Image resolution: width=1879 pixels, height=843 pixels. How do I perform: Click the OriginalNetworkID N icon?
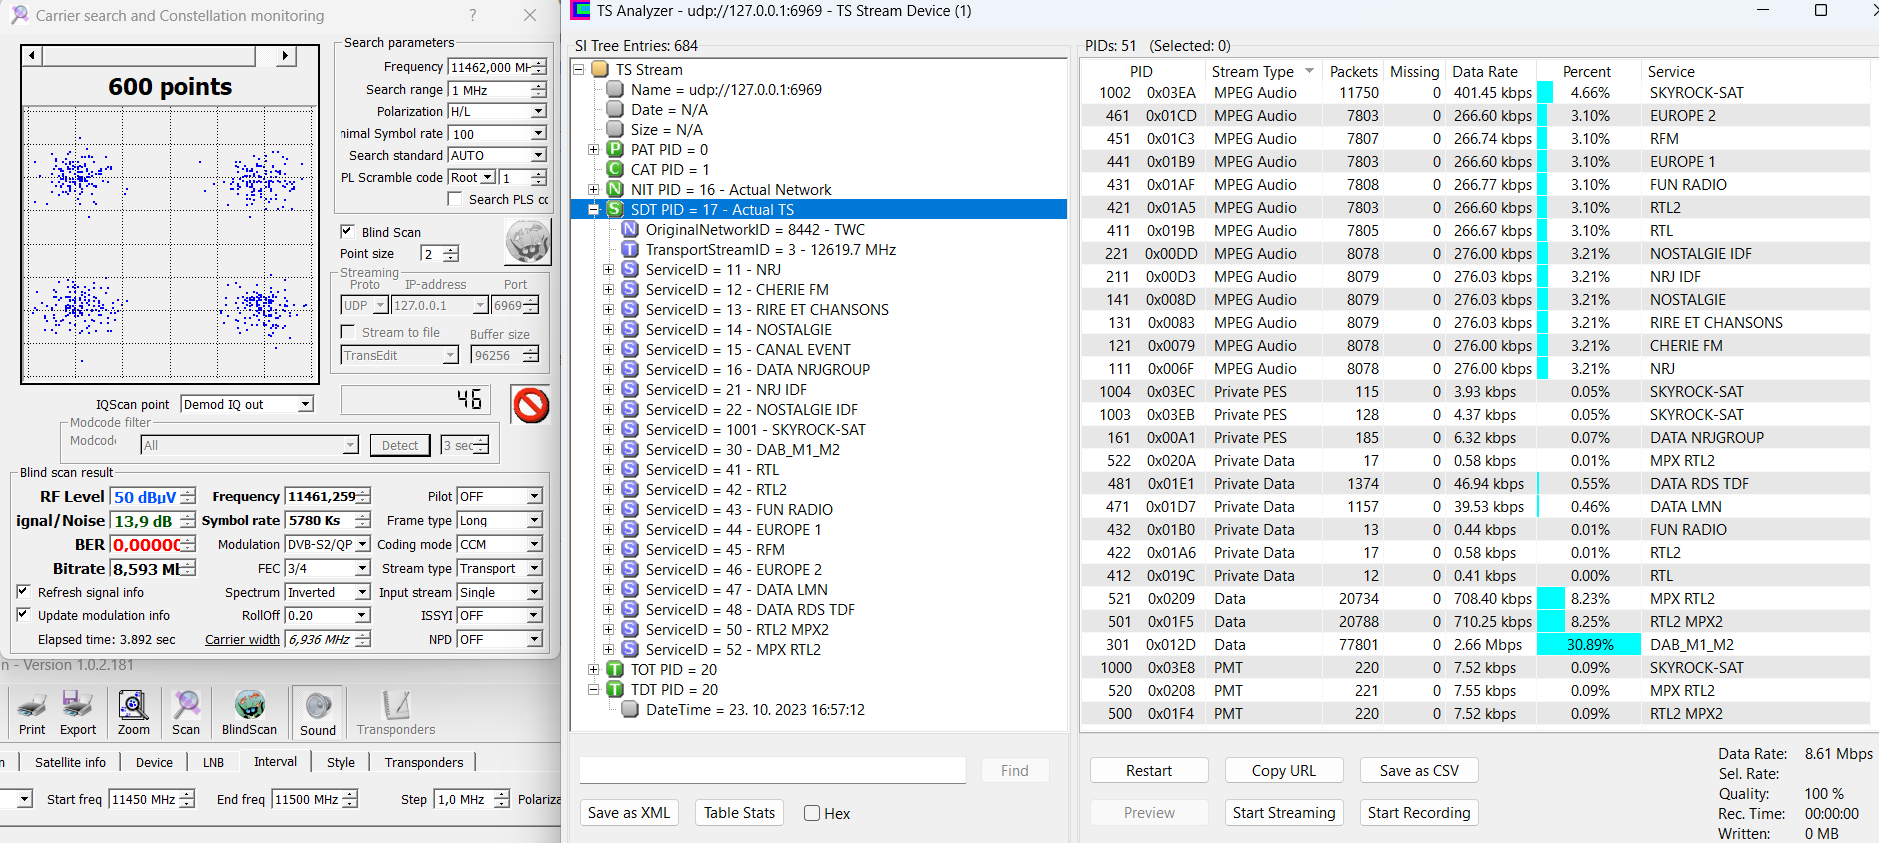pos(630,230)
